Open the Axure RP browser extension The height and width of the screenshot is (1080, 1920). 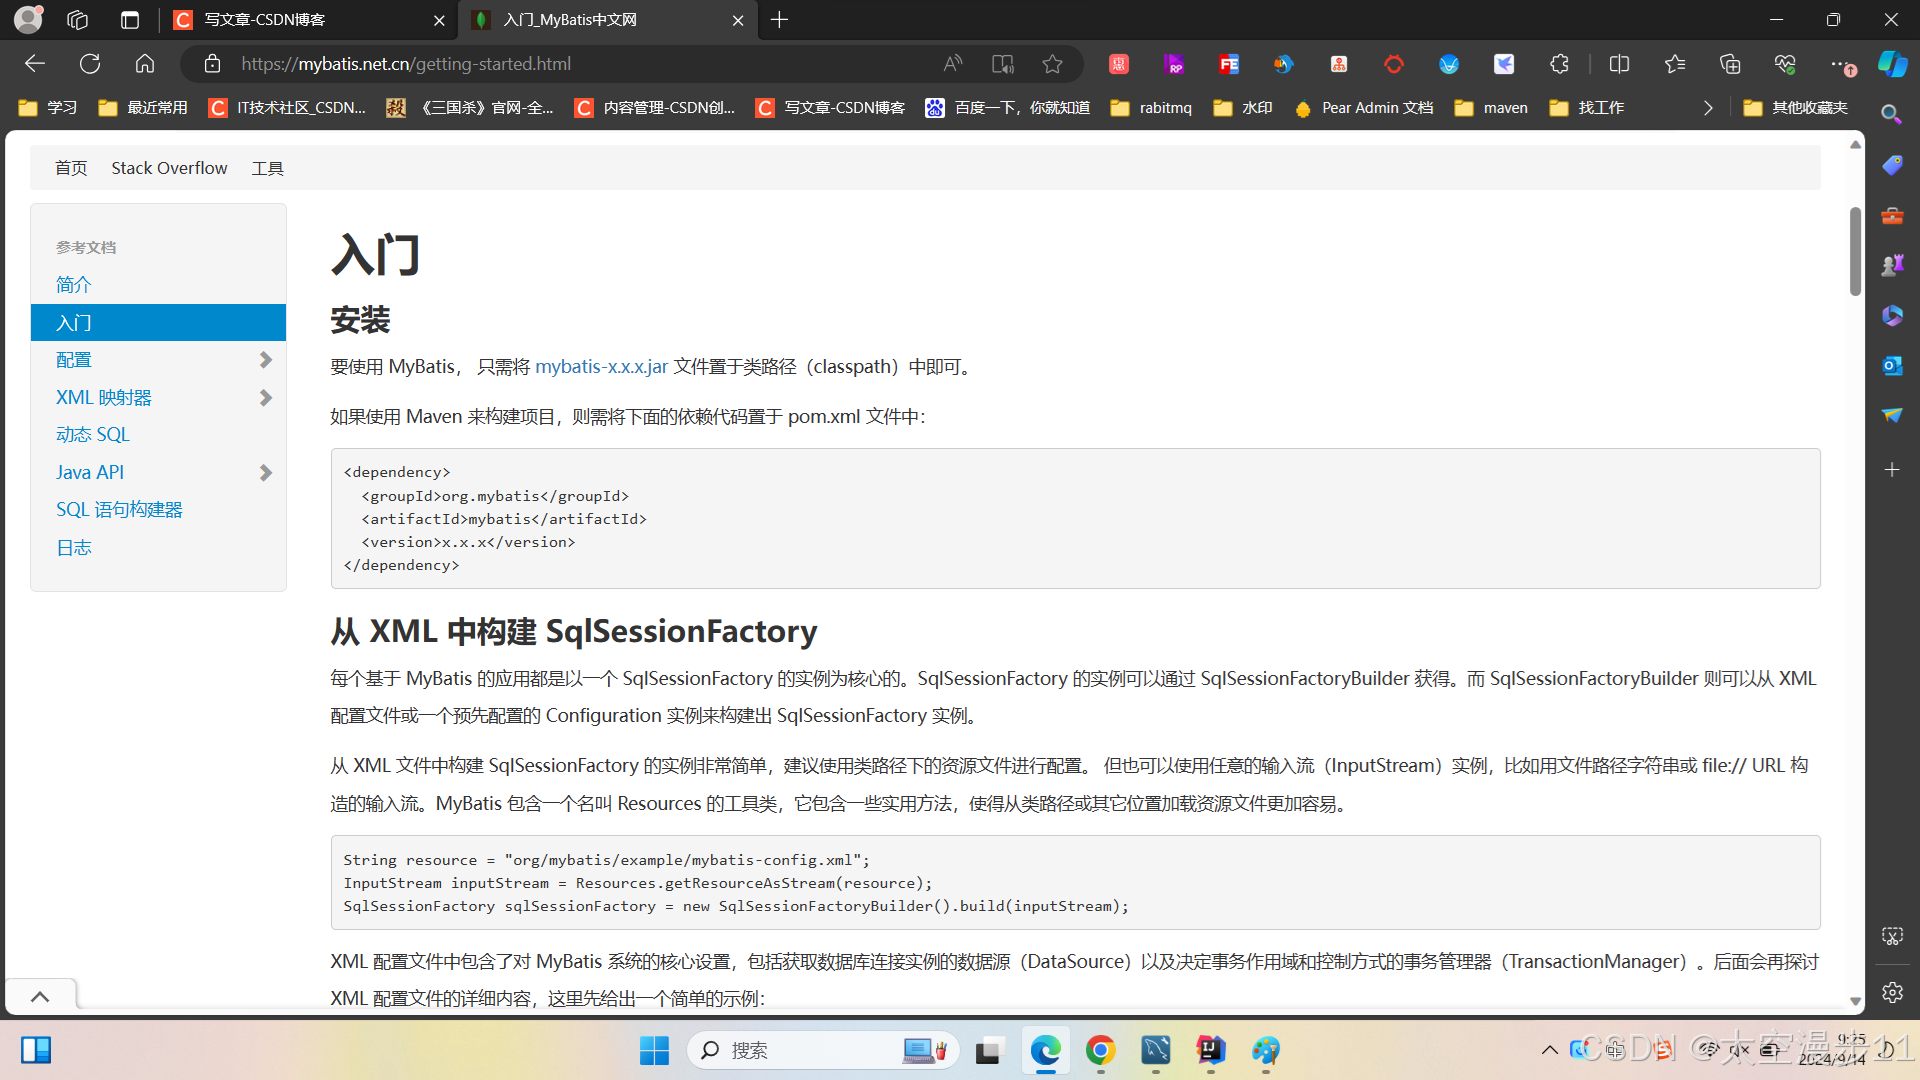pyautogui.click(x=1174, y=63)
